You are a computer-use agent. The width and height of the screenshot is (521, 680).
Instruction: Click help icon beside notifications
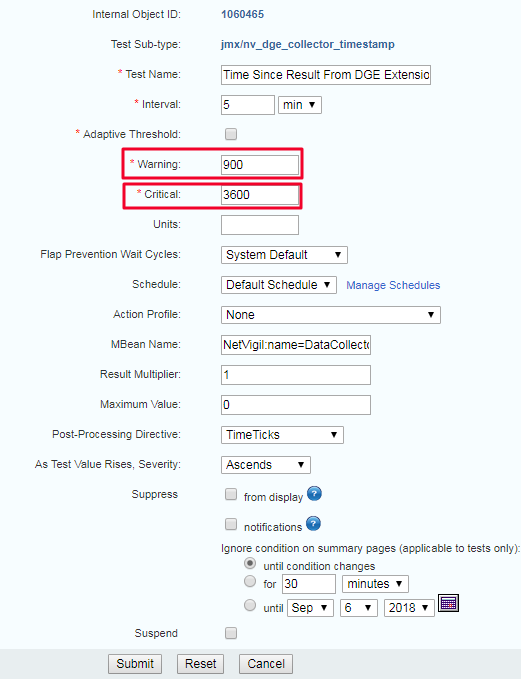coord(313,523)
